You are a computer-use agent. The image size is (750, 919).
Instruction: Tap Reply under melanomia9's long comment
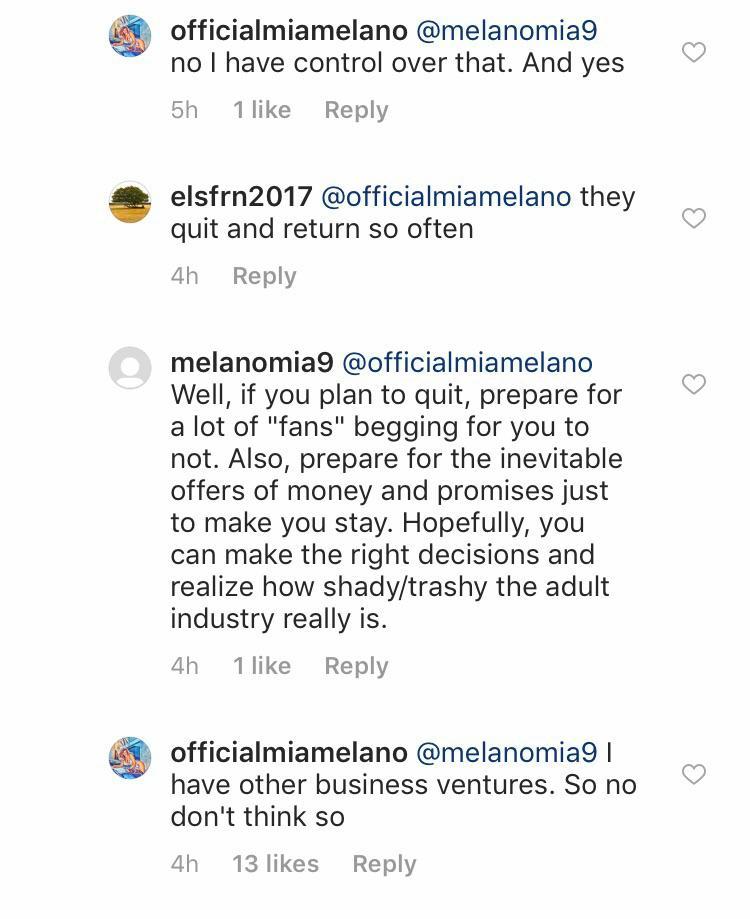[356, 665]
